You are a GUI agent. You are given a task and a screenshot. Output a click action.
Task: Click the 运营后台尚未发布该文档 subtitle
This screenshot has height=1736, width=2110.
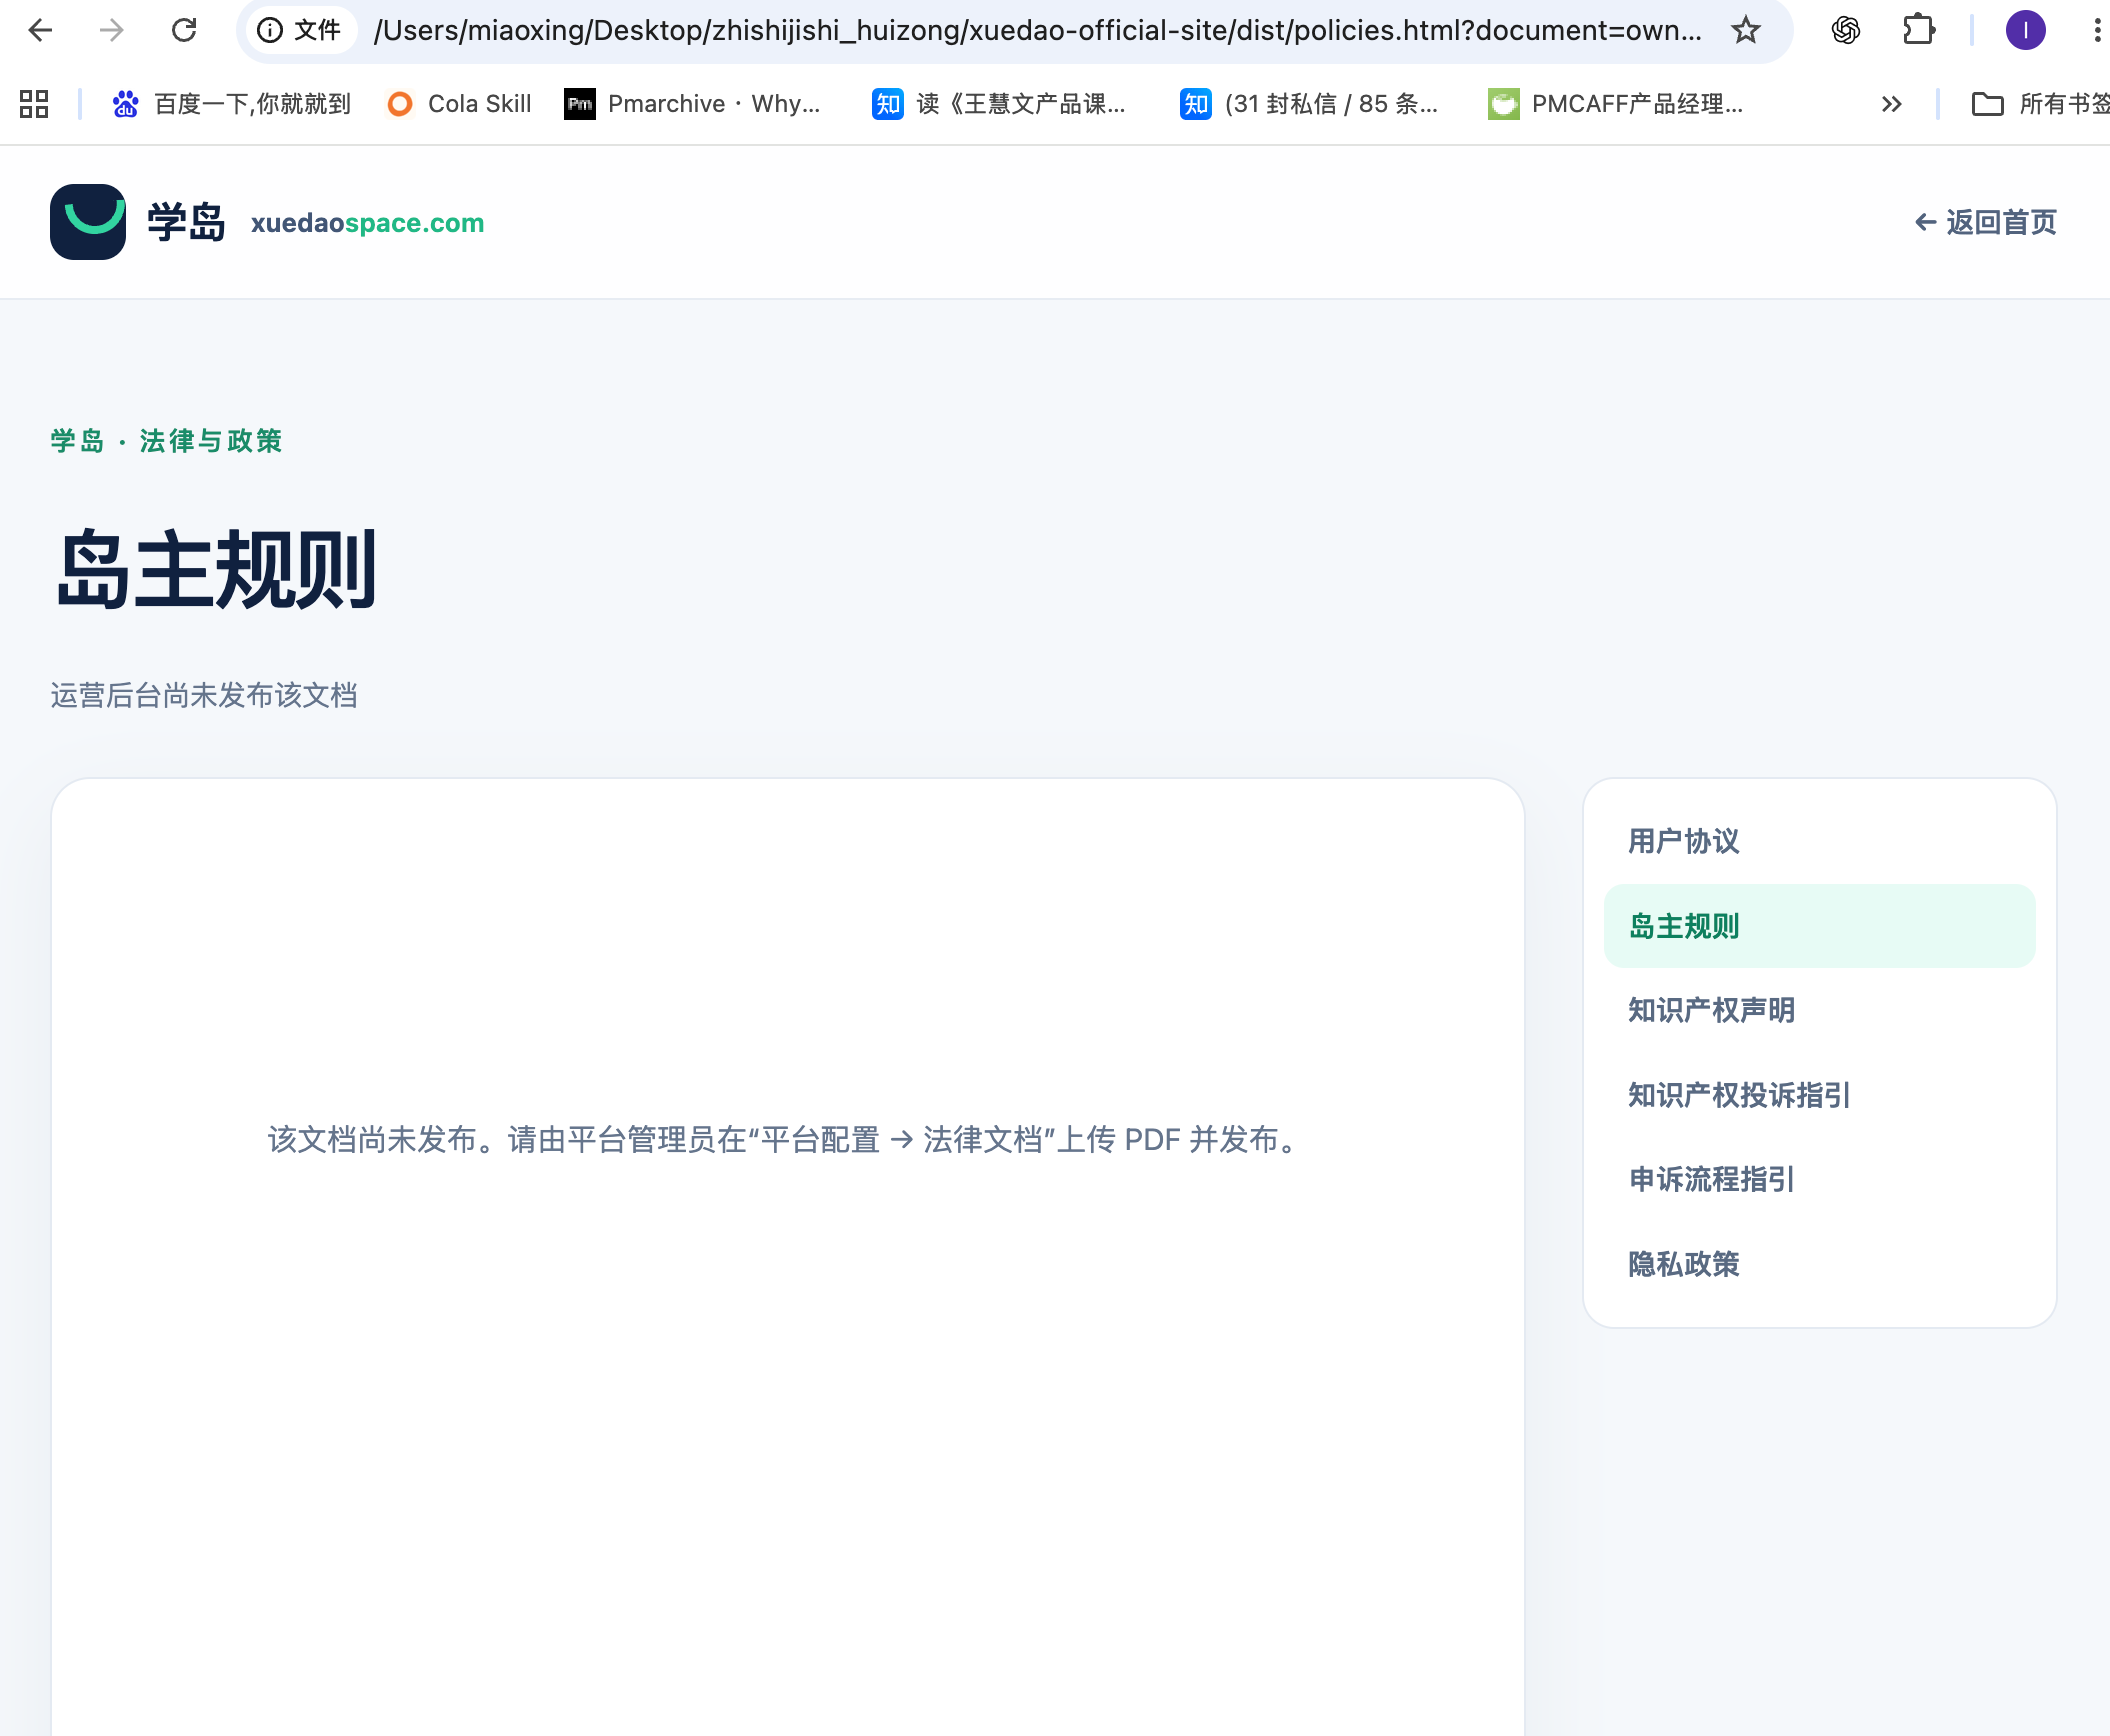[x=204, y=695]
